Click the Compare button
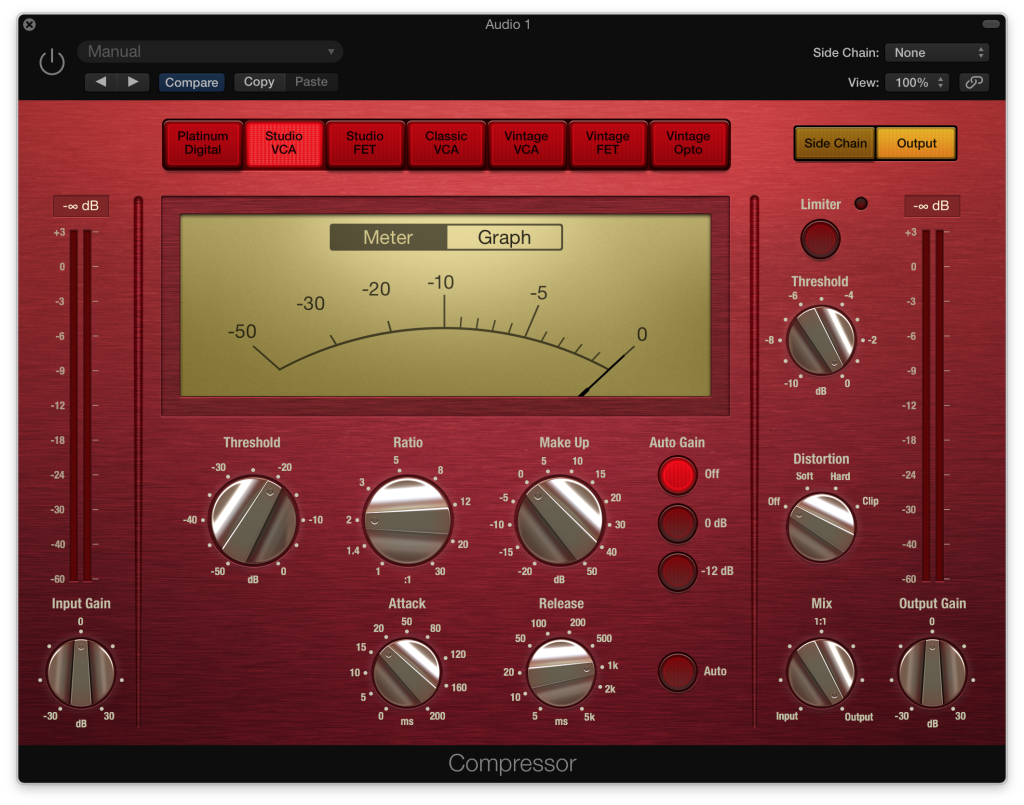 pyautogui.click(x=191, y=82)
